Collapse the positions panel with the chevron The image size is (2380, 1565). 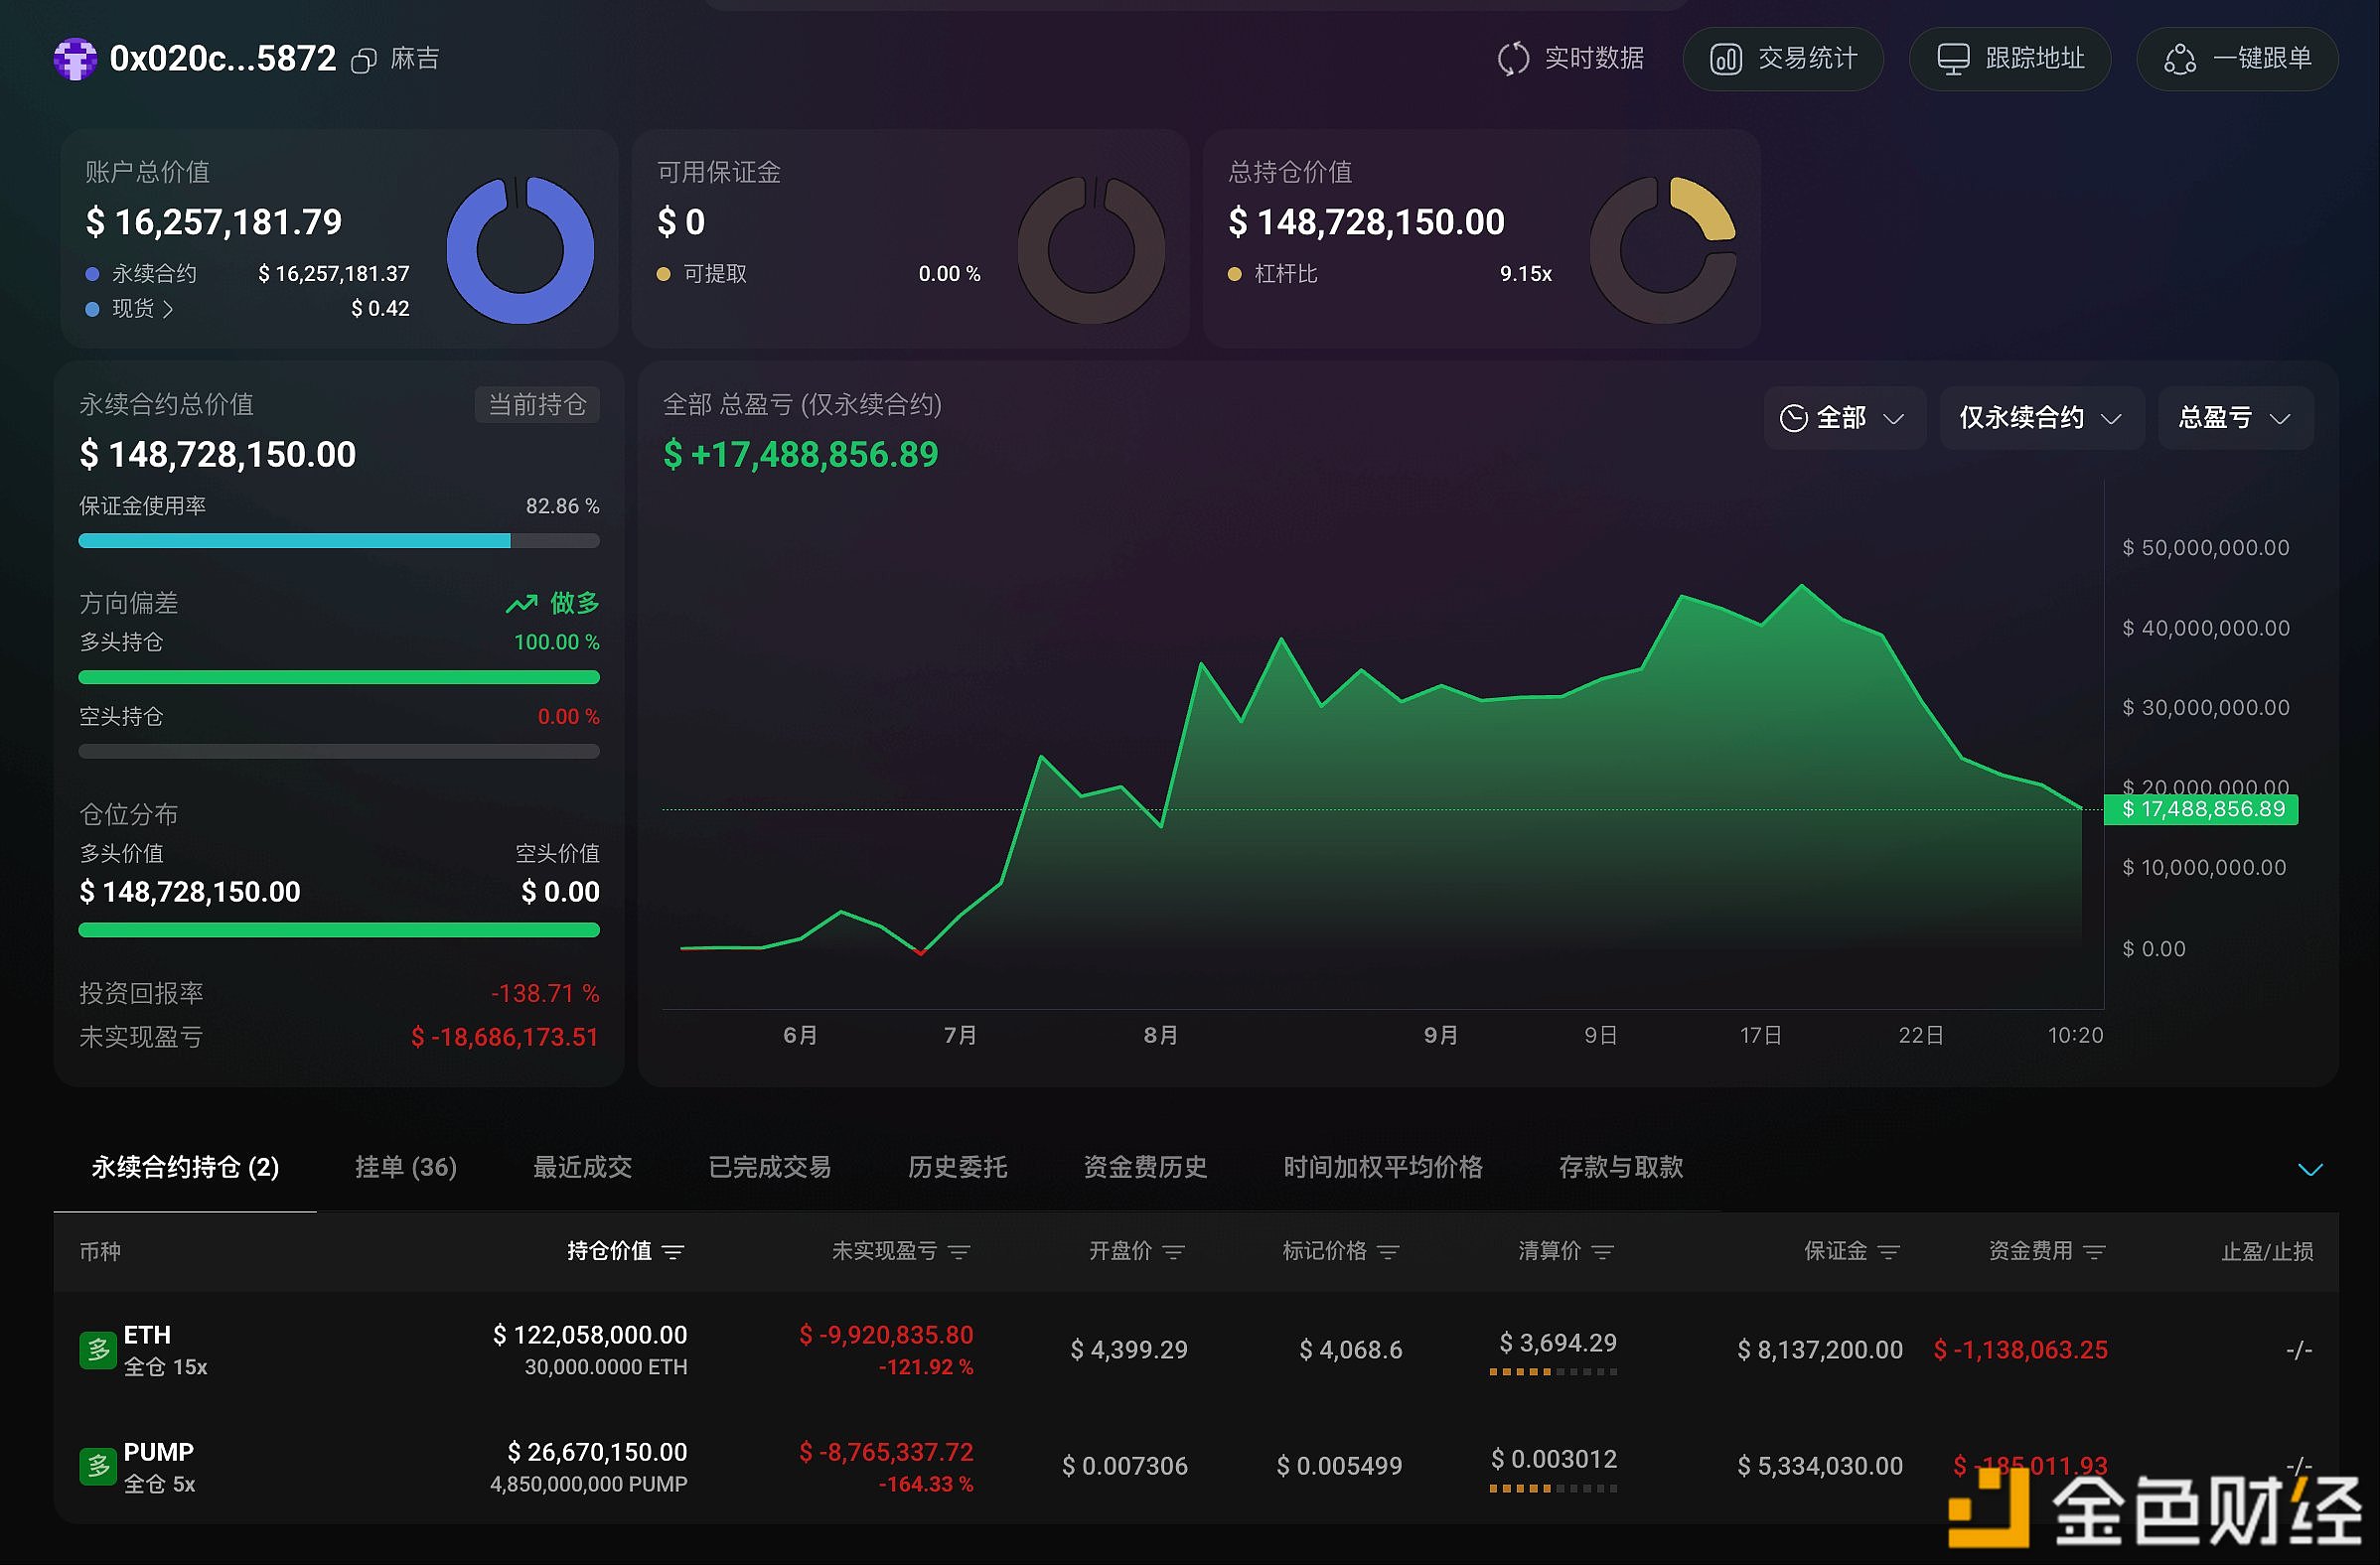click(2309, 1169)
